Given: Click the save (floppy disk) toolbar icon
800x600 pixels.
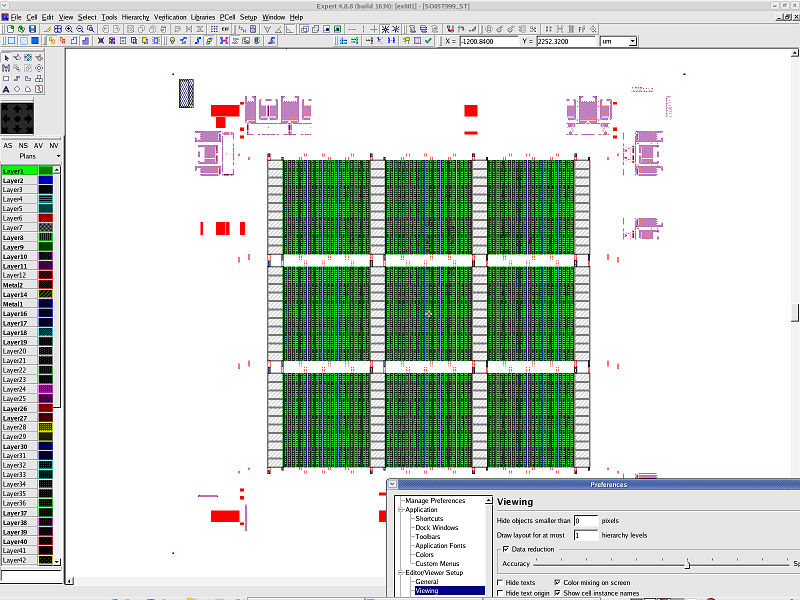Looking at the screenshot, I should [30, 29].
